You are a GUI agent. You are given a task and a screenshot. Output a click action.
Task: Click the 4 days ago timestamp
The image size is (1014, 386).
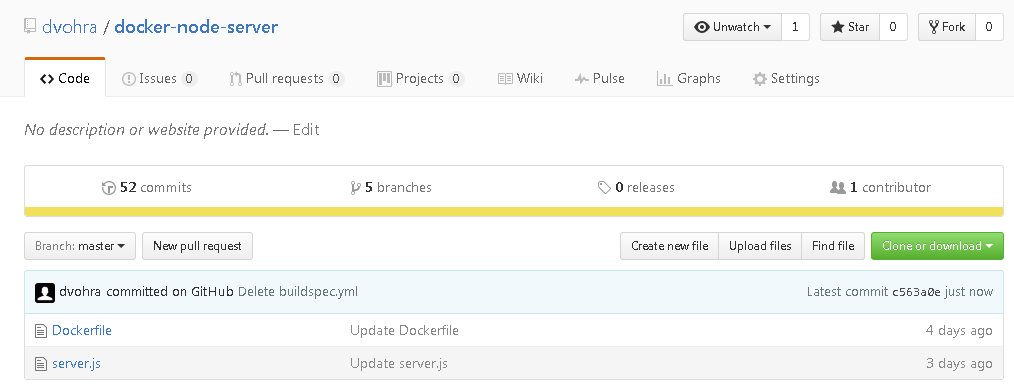point(958,330)
